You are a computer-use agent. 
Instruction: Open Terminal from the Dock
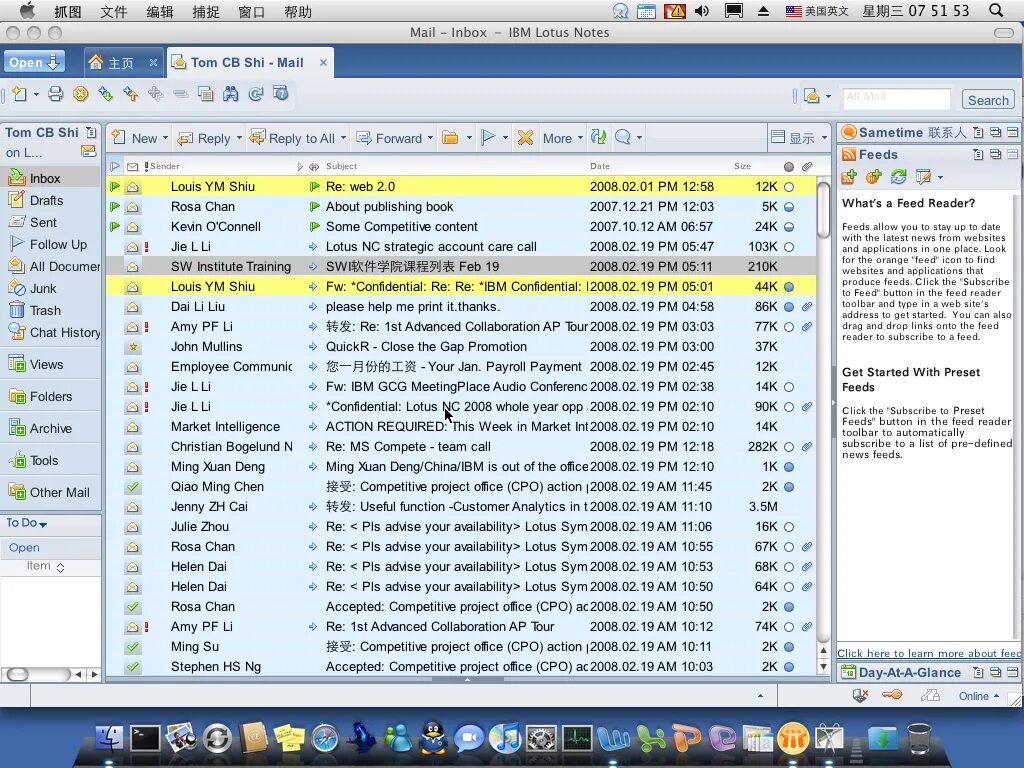point(144,739)
